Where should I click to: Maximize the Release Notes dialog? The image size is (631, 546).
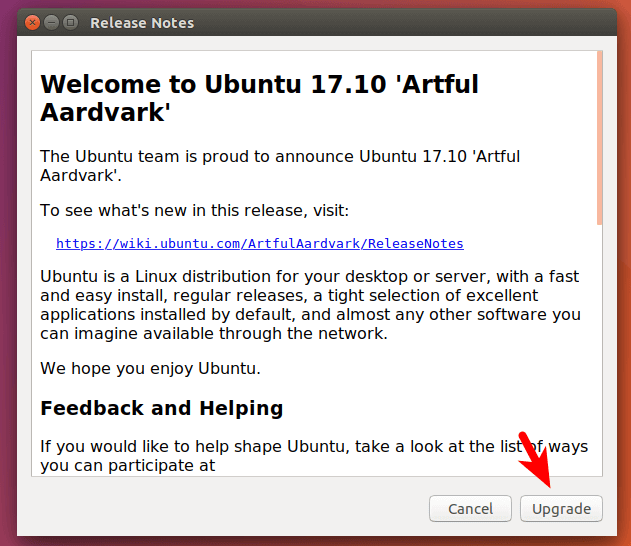pyautogui.click(x=70, y=22)
